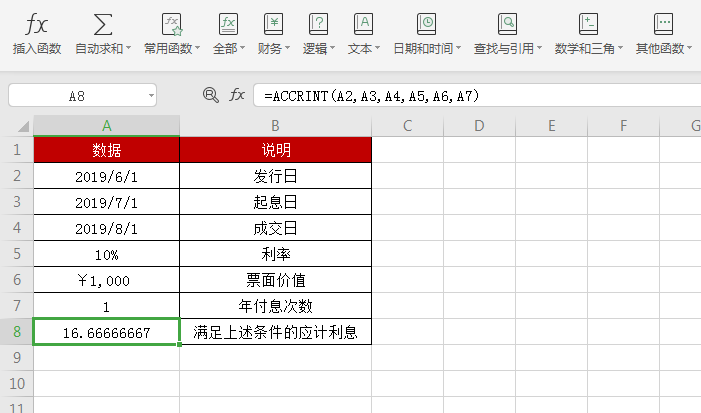Screen dimensions: 701x413
Task: Open the Financial (财务) functions icon
Action: pos(273,24)
